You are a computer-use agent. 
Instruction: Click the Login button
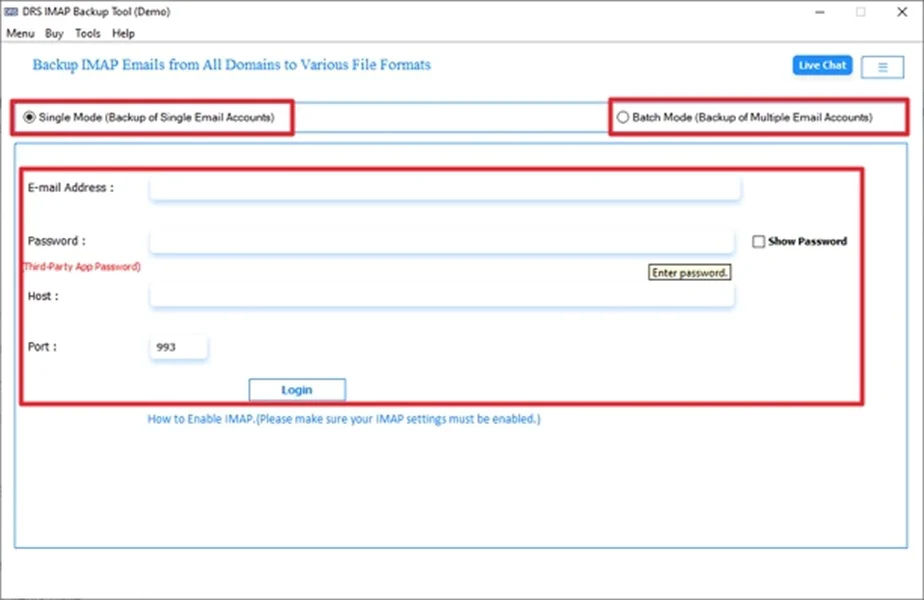tap(296, 389)
